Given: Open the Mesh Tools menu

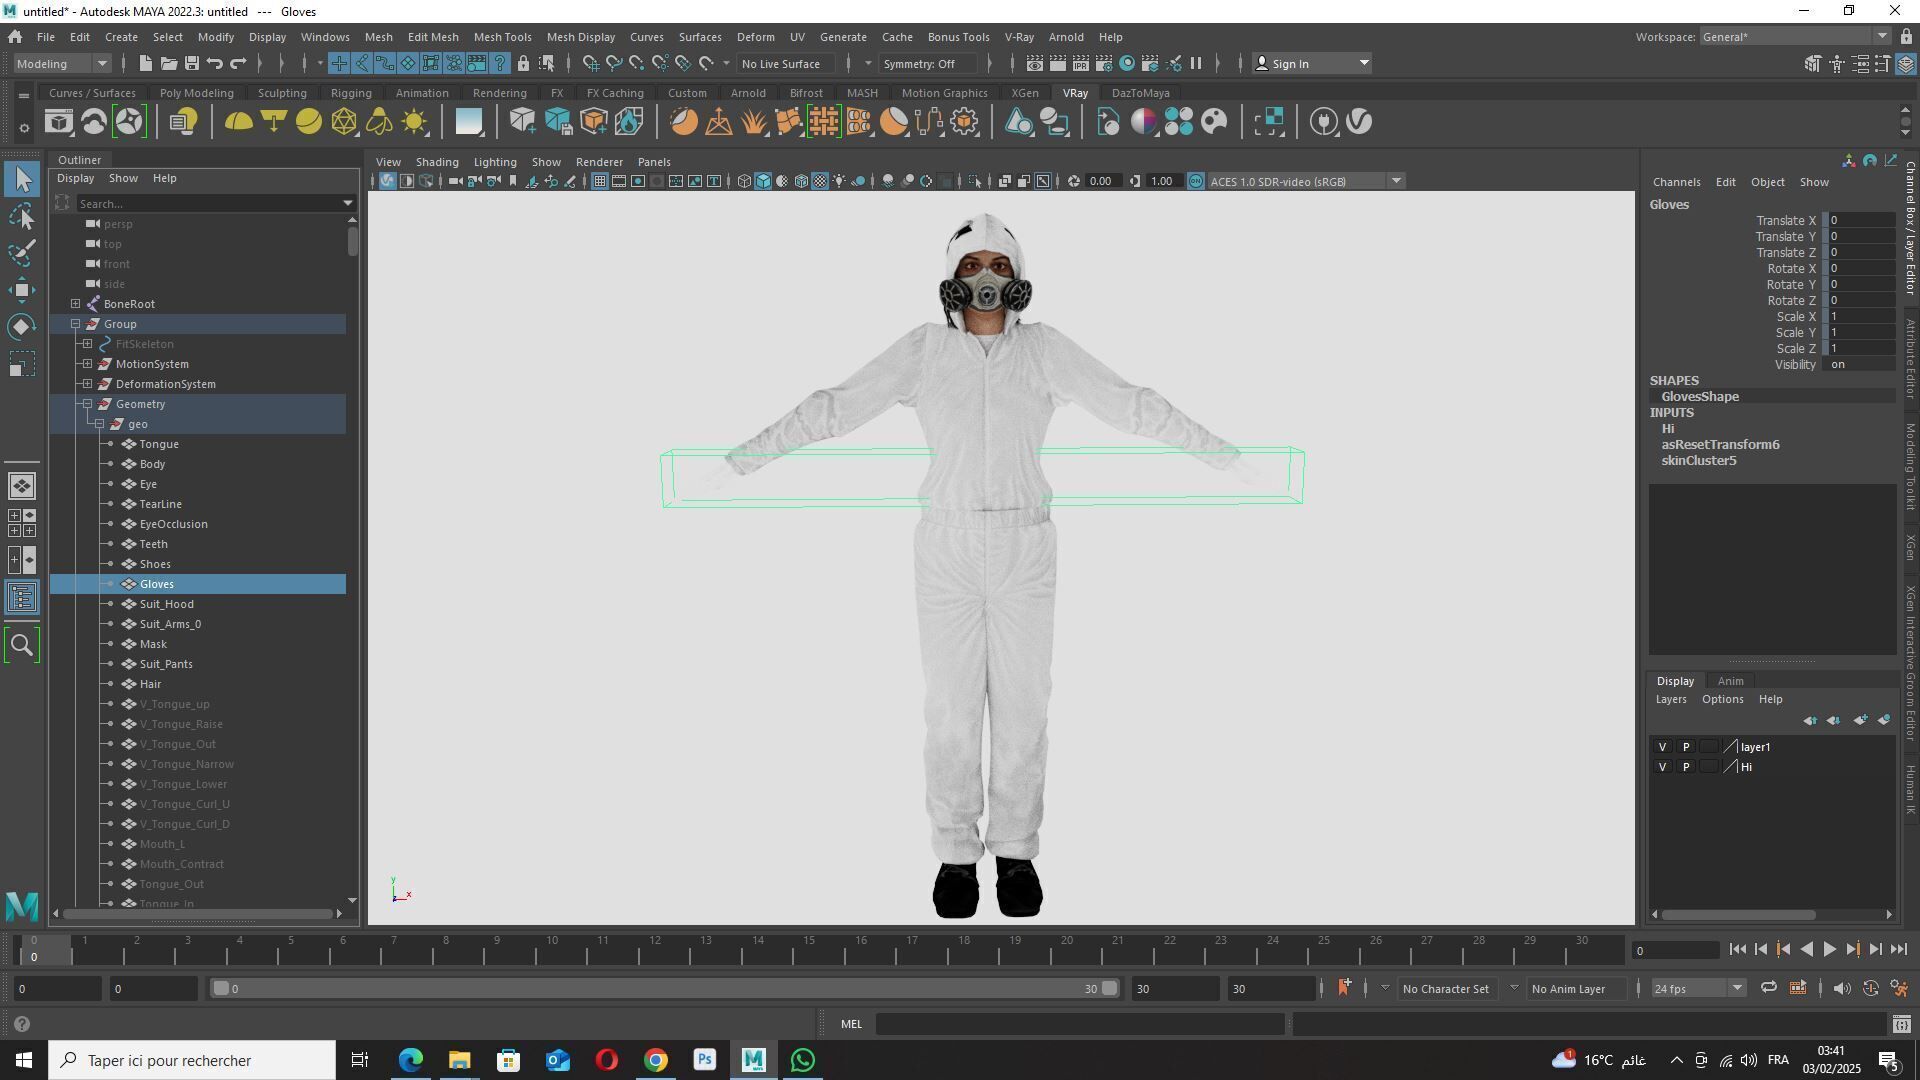Looking at the screenshot, I should click(x=502, y=37).
